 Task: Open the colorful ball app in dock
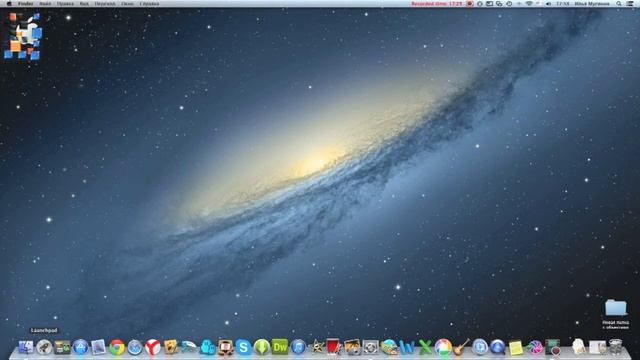coord(443,347)
